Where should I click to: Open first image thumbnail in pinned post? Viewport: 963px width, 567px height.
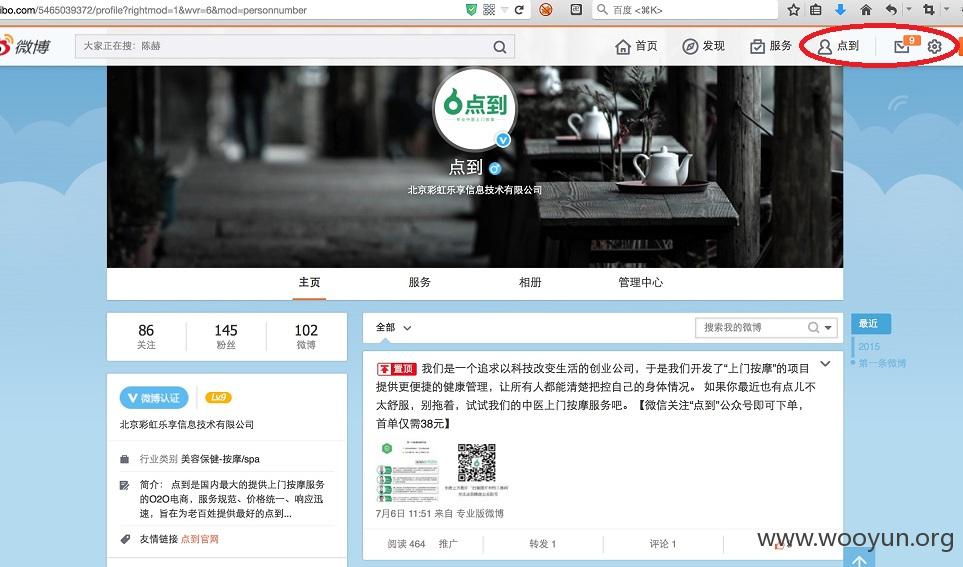click(408, 472)
